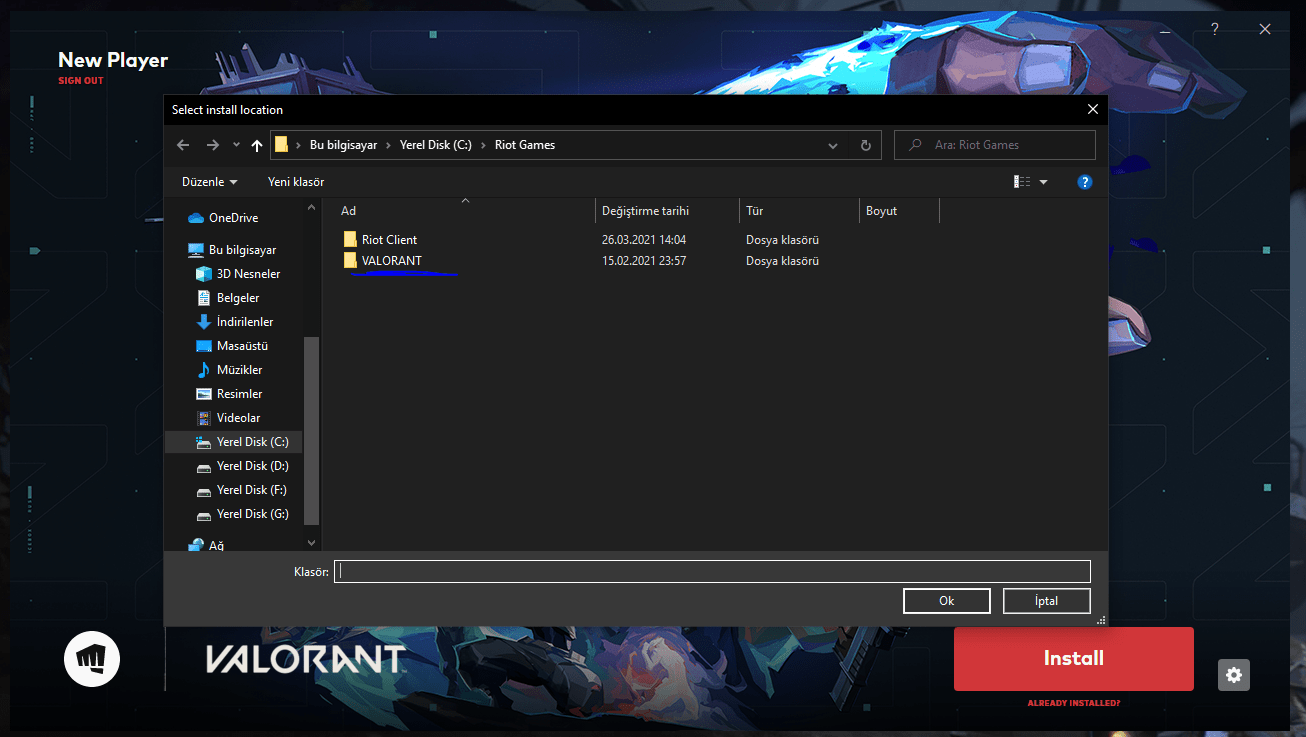The width and height of the screenshot is (1306, 737).
Task: Expand breadcrumb chevron before Bu bilgisayar
Action: [299, 145]
